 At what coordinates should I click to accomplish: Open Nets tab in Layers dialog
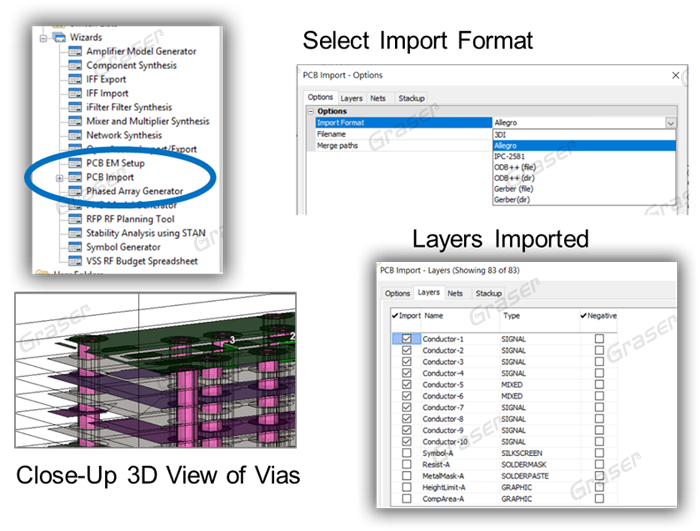[455, 293]
